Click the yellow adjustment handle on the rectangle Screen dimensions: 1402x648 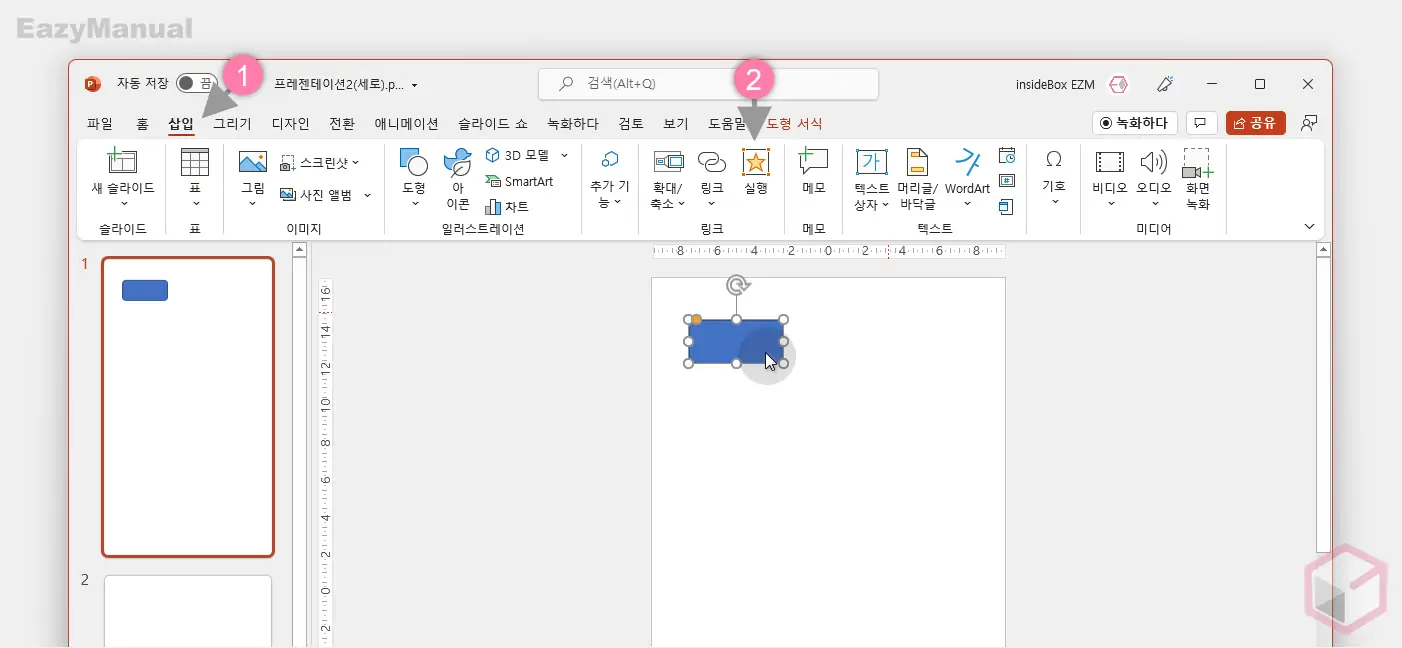(696, 320)
